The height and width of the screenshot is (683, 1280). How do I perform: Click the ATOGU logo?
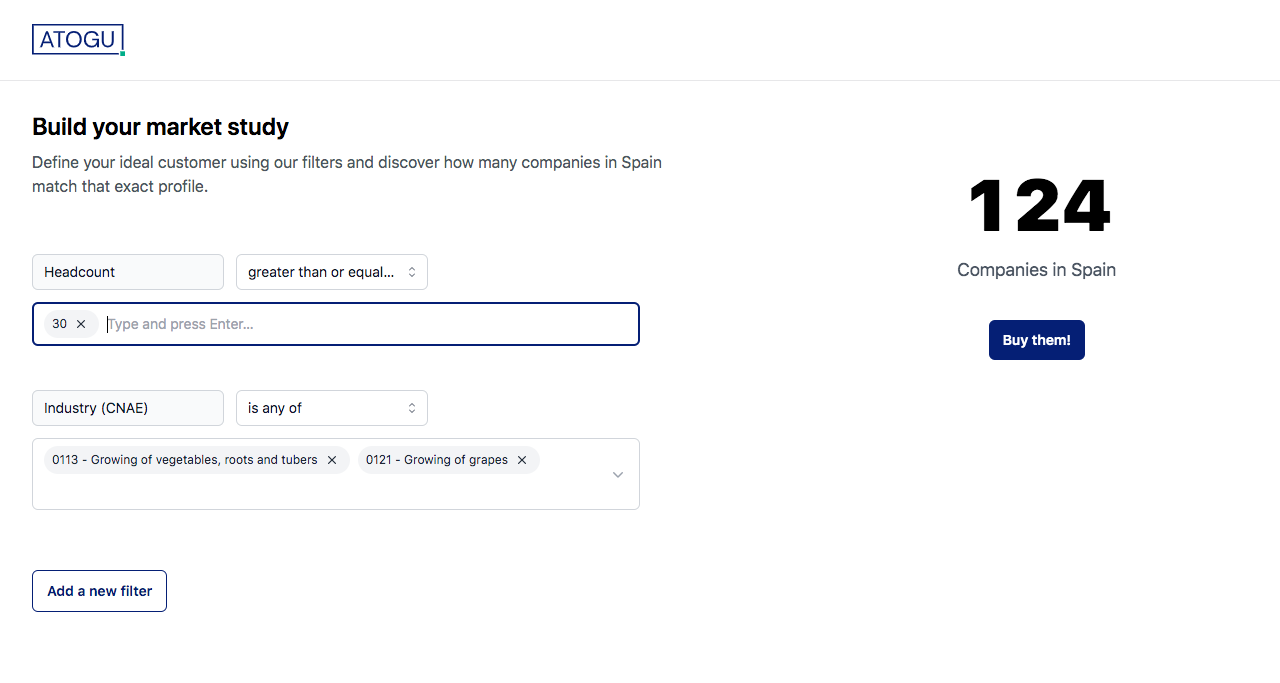78,40
